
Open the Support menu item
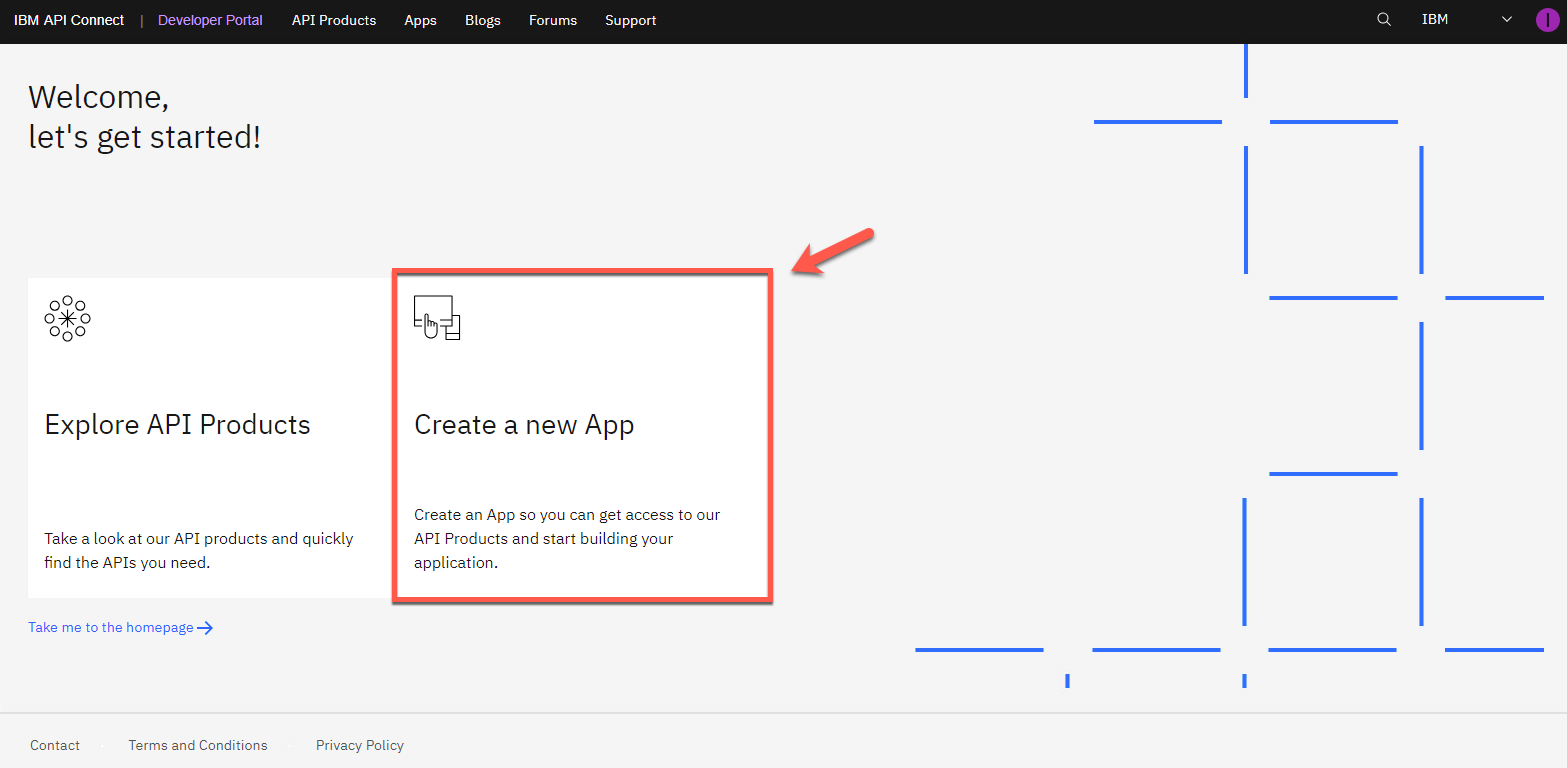point(630,20)
